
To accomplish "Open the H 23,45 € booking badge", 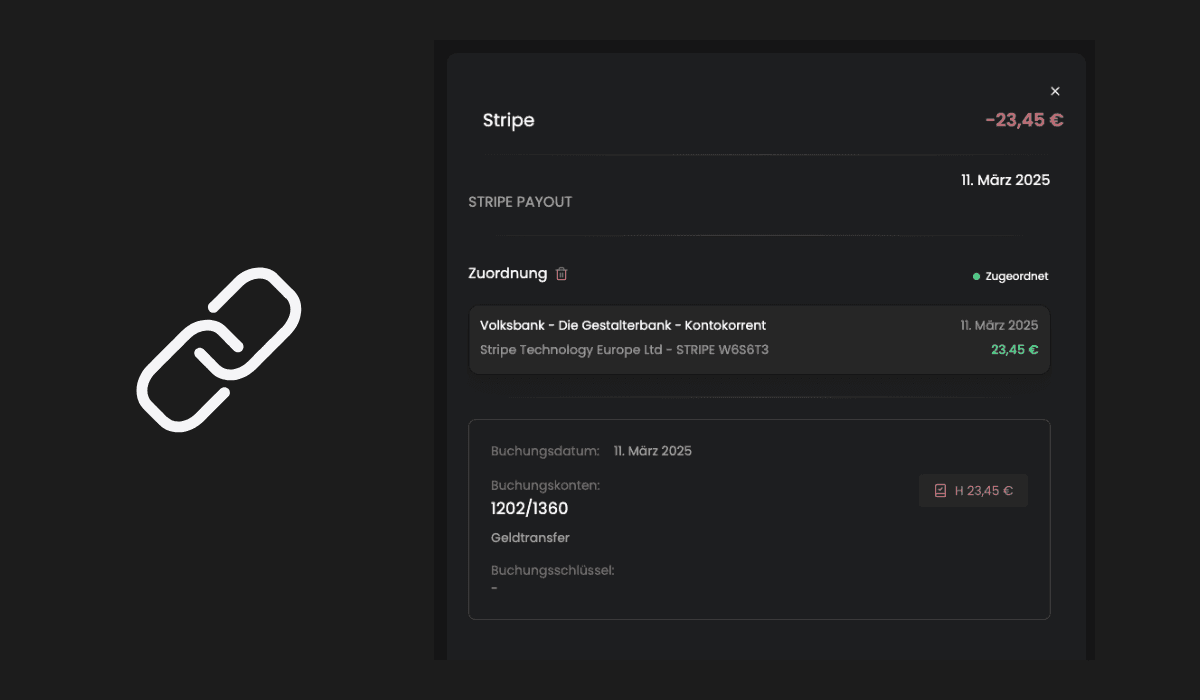I will point(973,490).
